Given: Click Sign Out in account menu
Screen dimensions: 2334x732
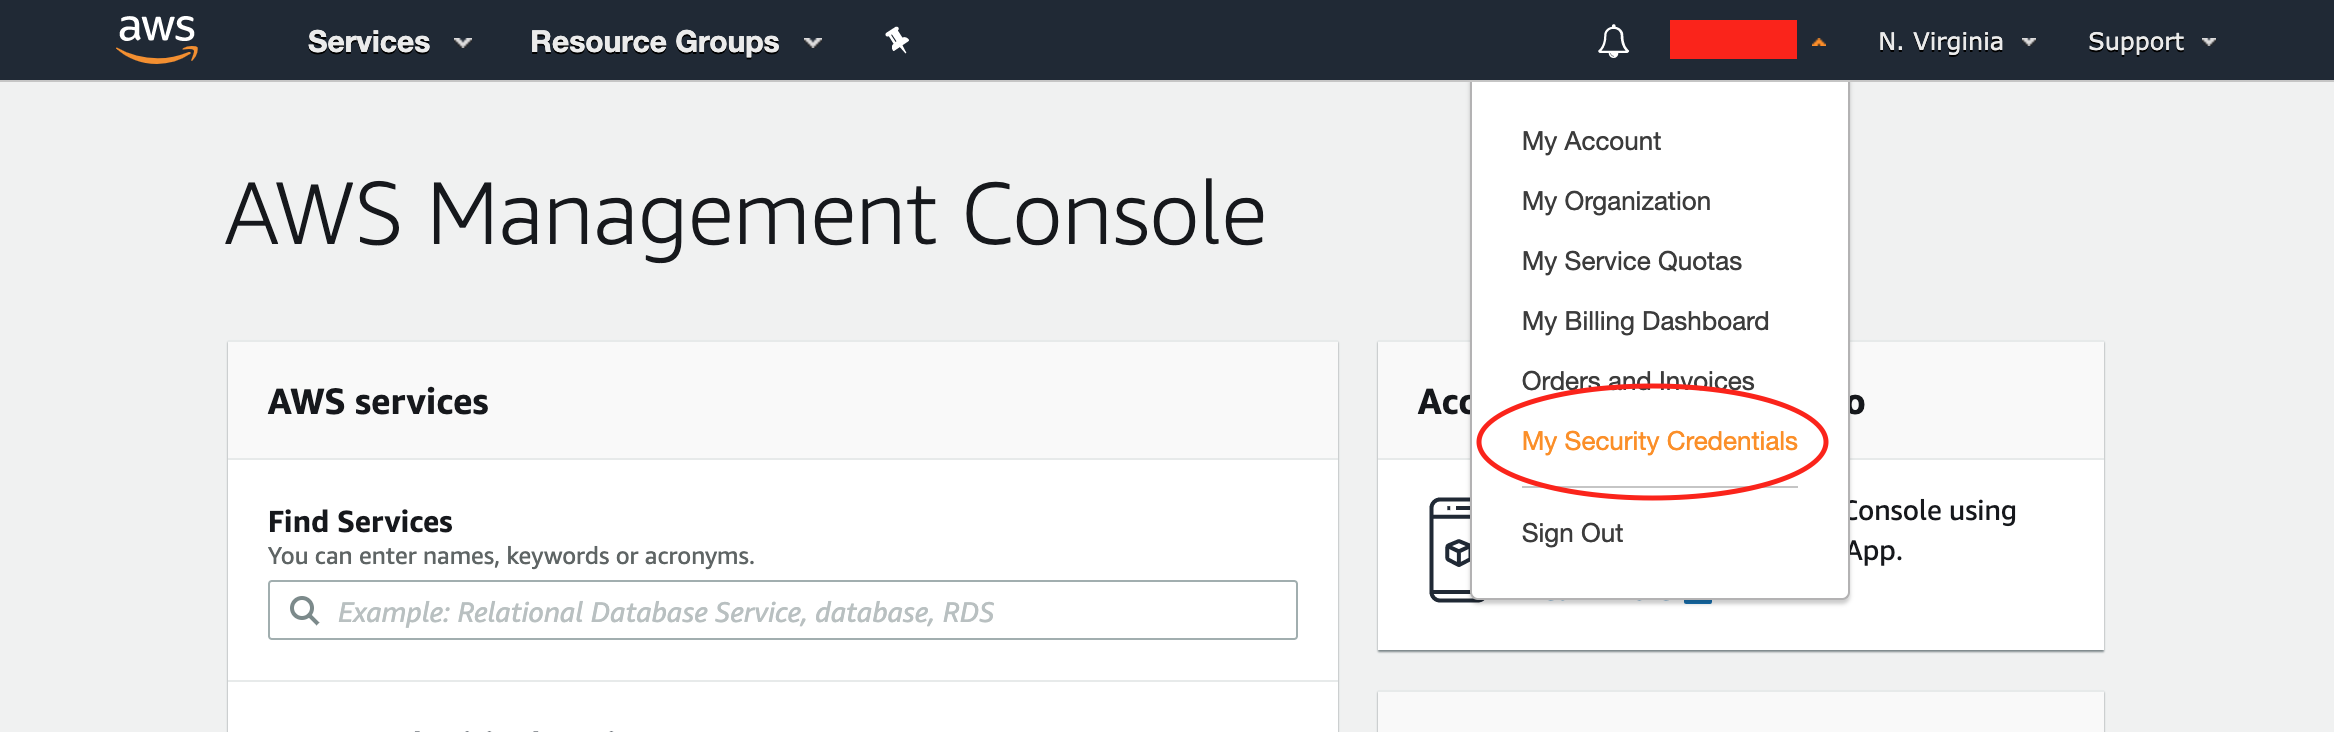Looking at the screenshot, I should point(1571,533).
